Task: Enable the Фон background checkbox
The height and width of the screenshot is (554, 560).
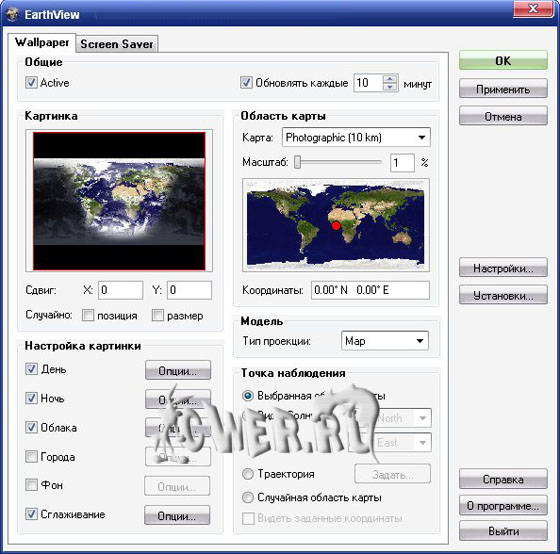Action: (31, 485)
